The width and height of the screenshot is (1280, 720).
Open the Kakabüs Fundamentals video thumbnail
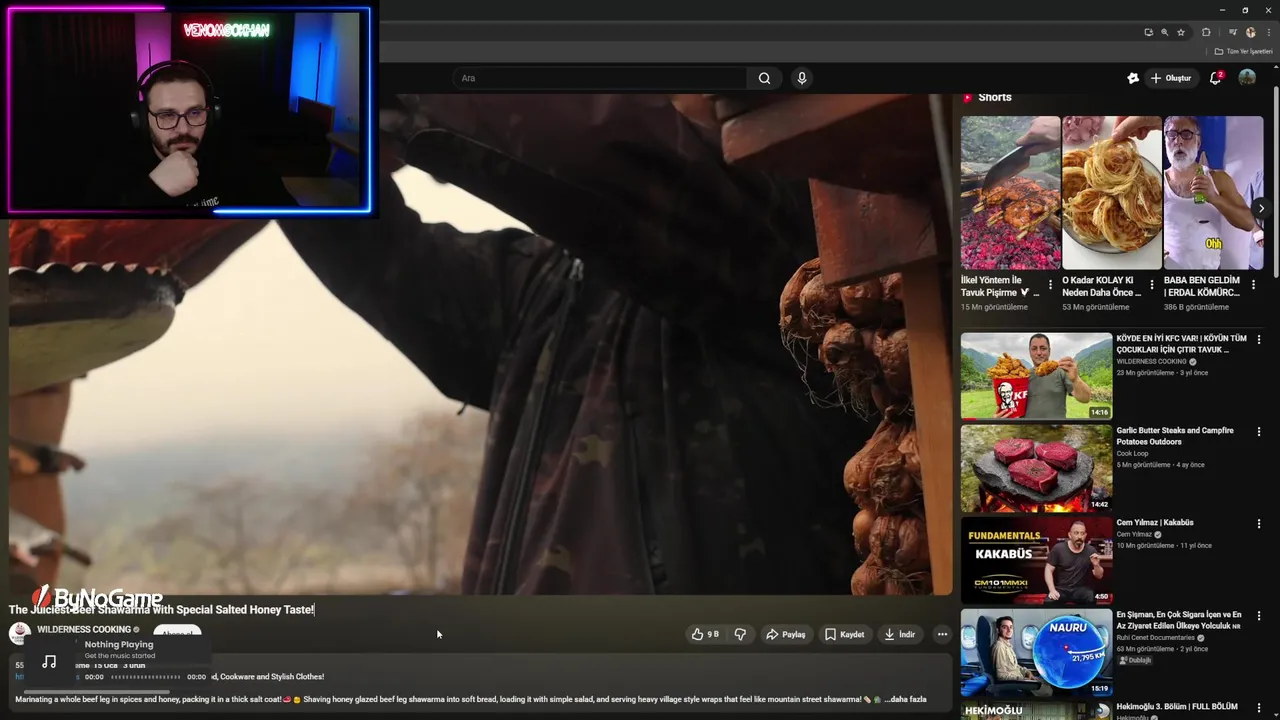1036,560
